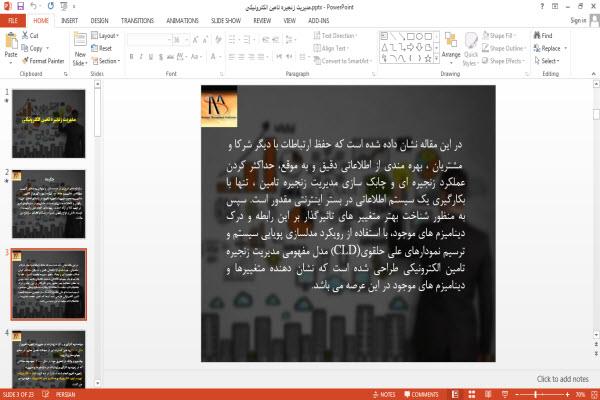The width and height of the screenshot is (600, 400).
Task: Click Fit slide to window icon
Action: click(x=594, y=394)
